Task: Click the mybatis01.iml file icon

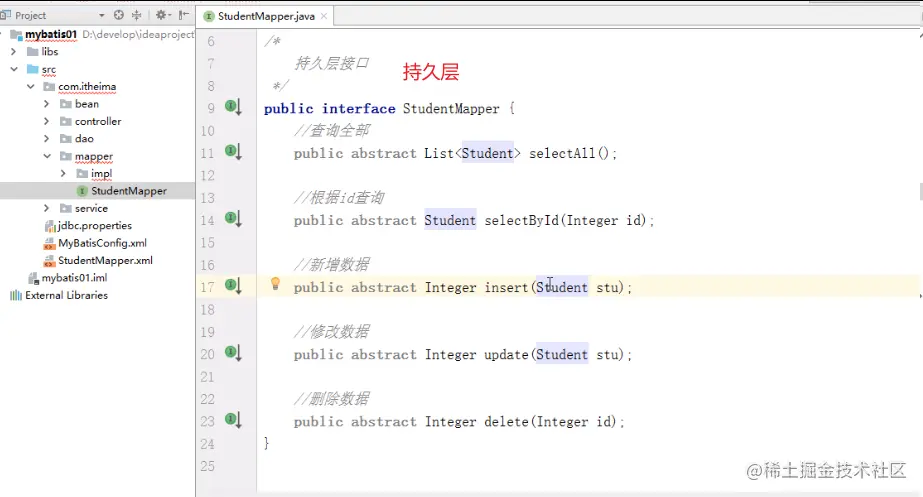Action: click(34, 277)
